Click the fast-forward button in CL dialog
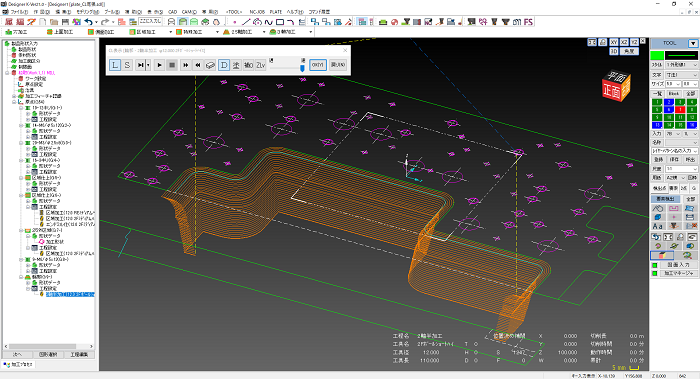 [x=185, y=65]
